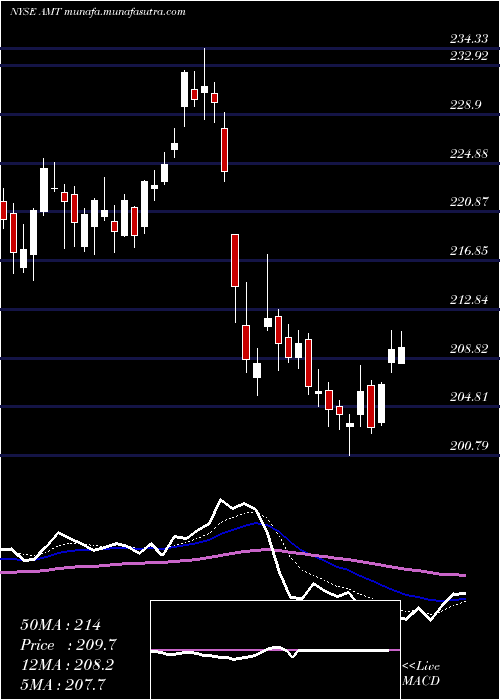Click the 234.33 price level label
This screenshot has width=500, height=700.
469,39
